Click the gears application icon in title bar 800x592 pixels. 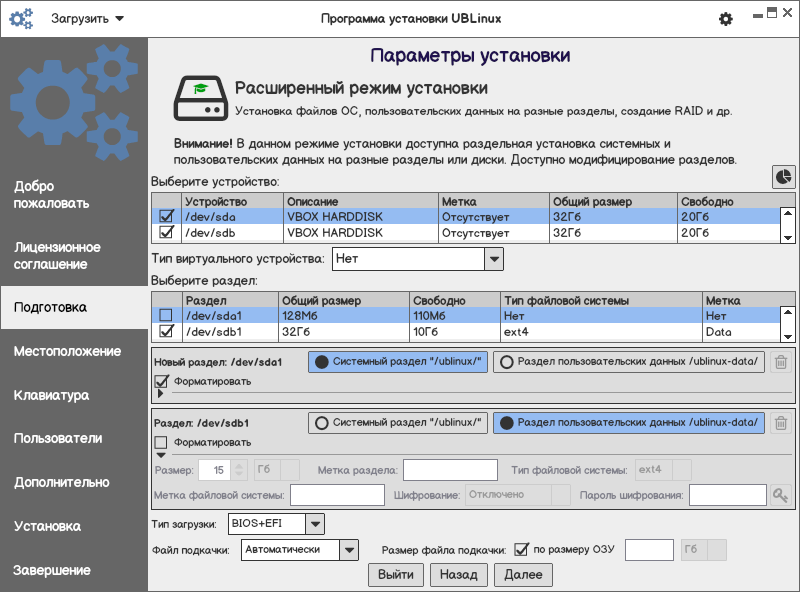tap(21, 19)
